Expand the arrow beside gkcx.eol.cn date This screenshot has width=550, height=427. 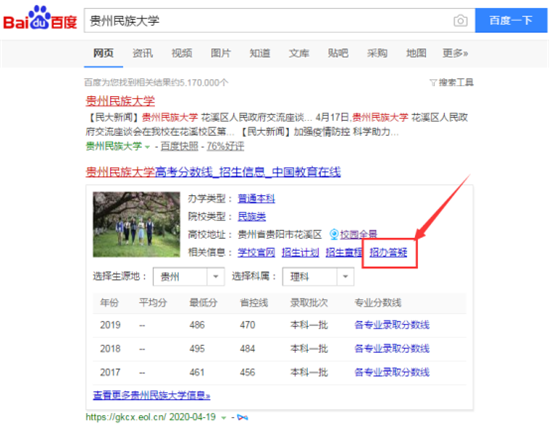coord(223,418)
